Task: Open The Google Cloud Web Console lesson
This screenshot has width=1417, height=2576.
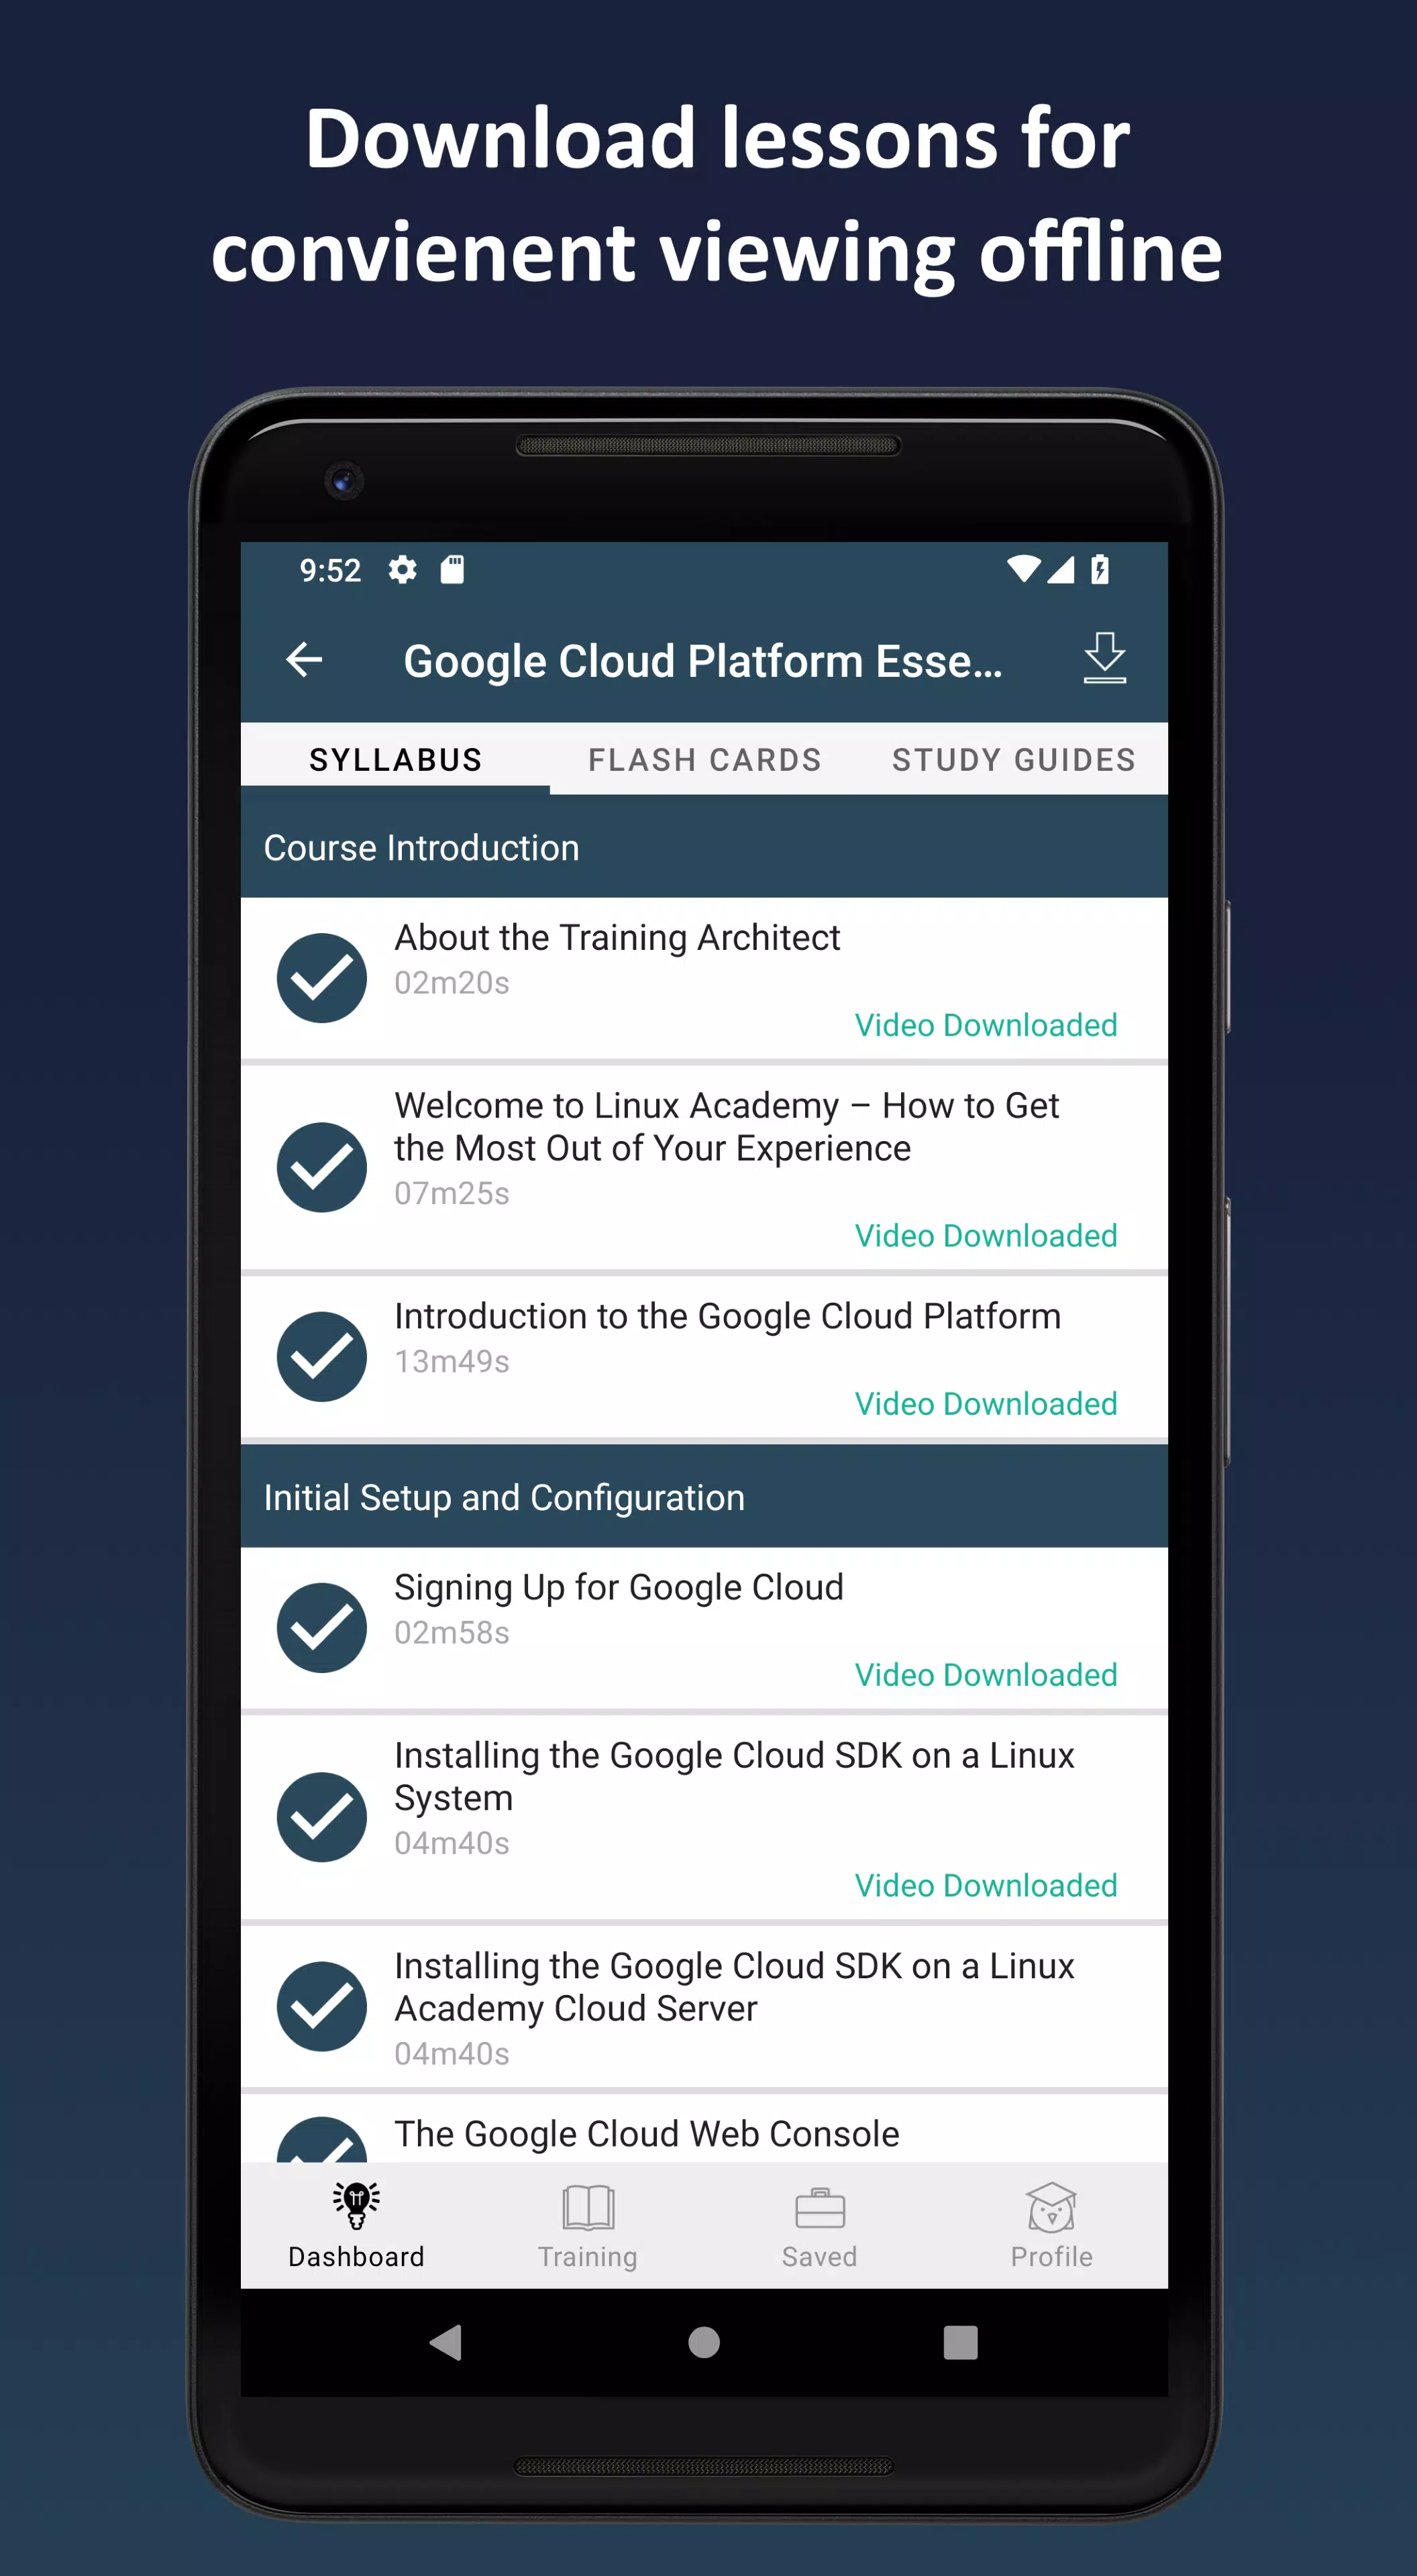Action: coord(704,2128)
